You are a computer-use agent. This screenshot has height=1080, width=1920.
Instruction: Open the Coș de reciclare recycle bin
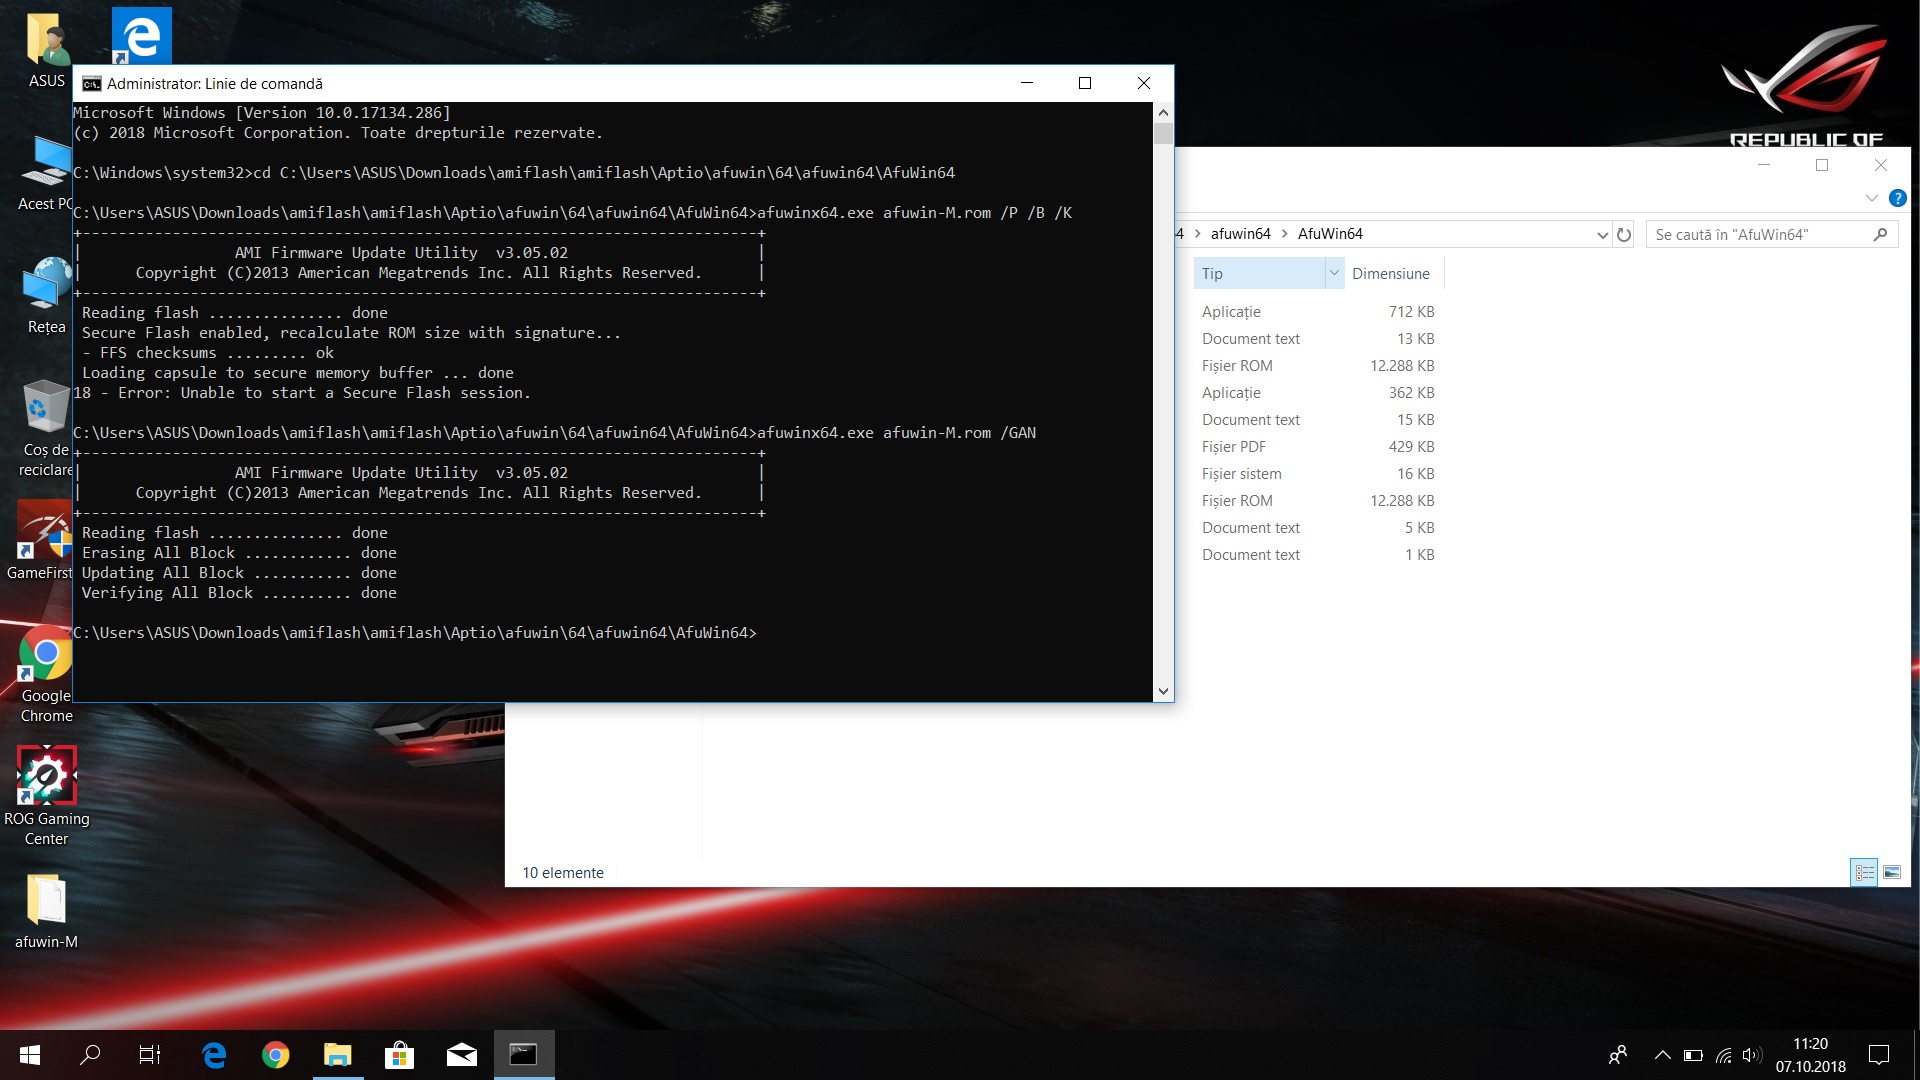45,428
